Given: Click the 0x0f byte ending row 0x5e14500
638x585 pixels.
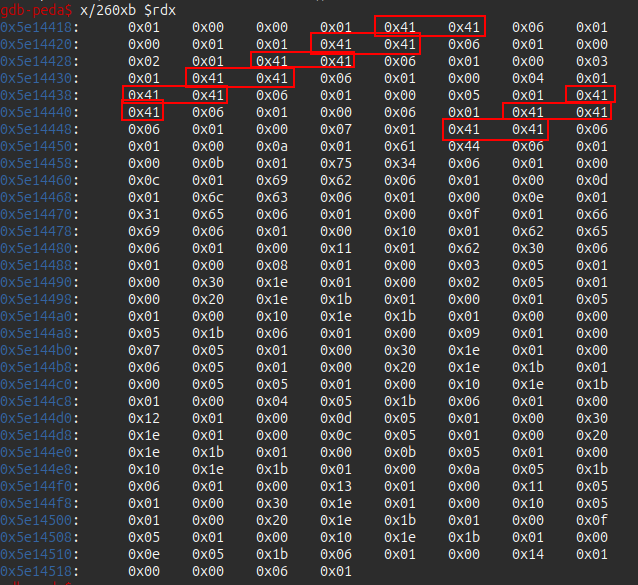Looking at the screenshot, I should point(590,520).
